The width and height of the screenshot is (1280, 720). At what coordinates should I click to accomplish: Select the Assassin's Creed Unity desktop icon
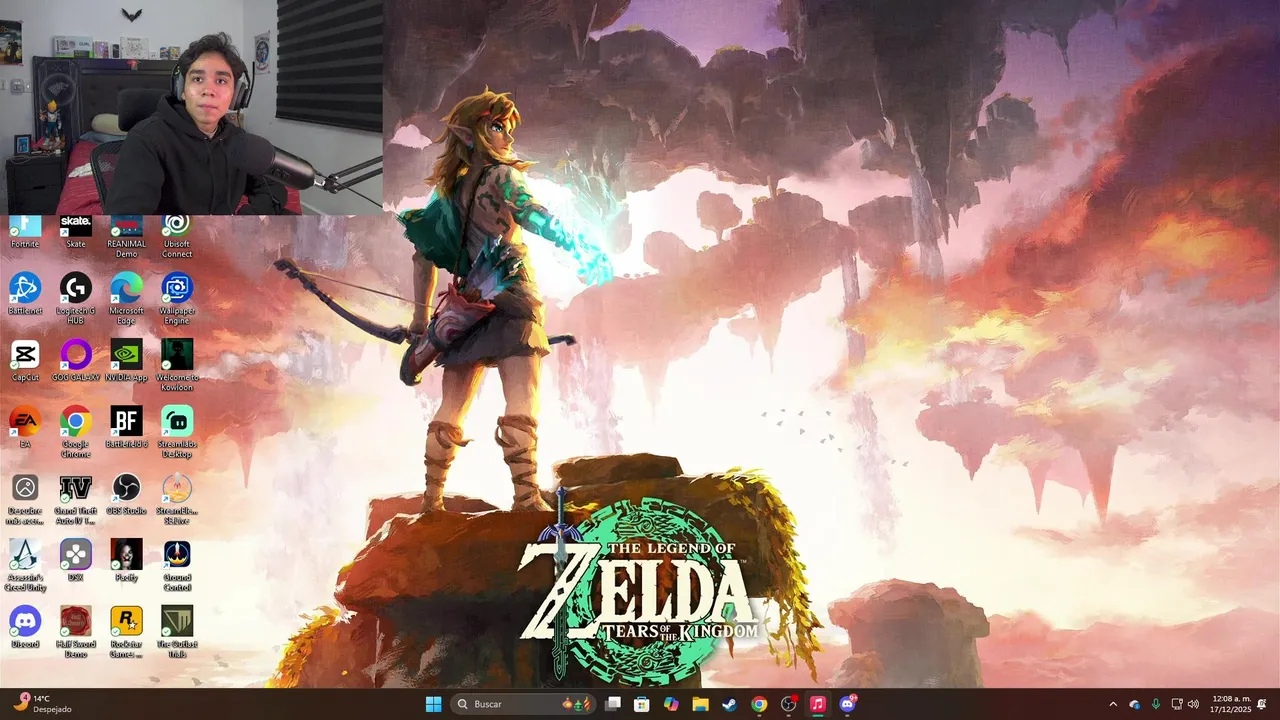tap(25, 566)
